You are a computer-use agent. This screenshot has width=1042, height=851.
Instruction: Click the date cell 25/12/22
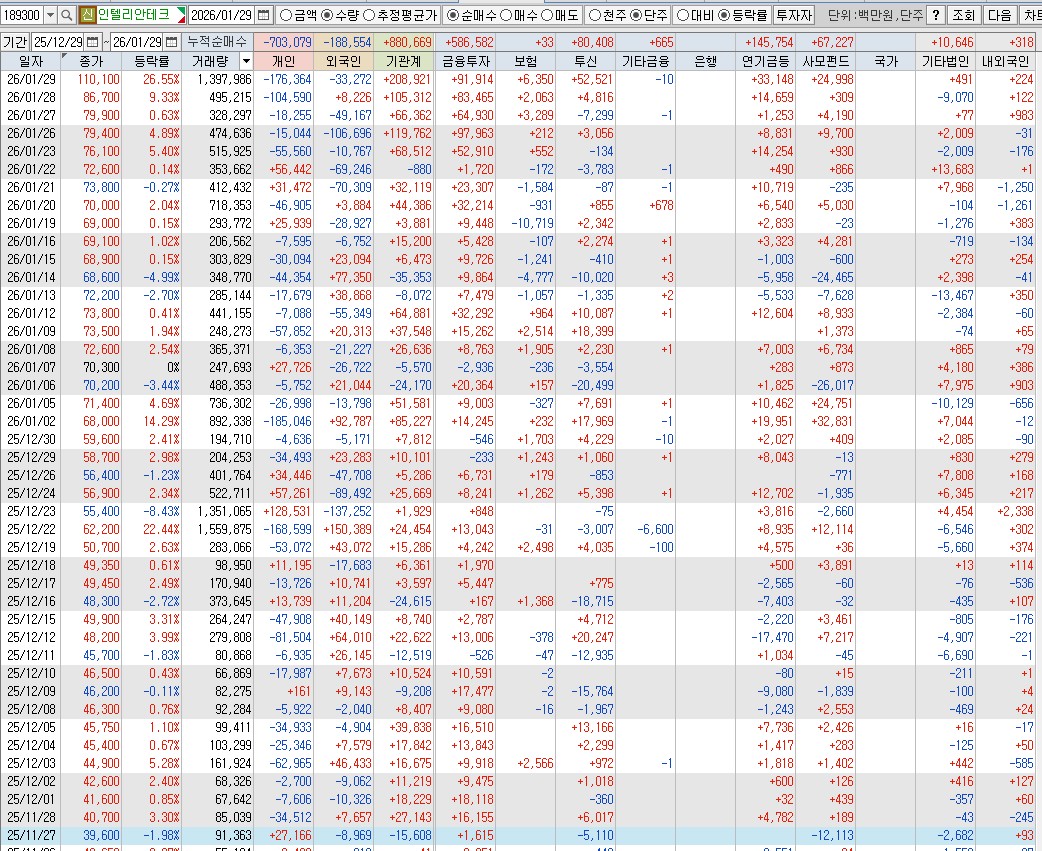[x=31, y=529]
